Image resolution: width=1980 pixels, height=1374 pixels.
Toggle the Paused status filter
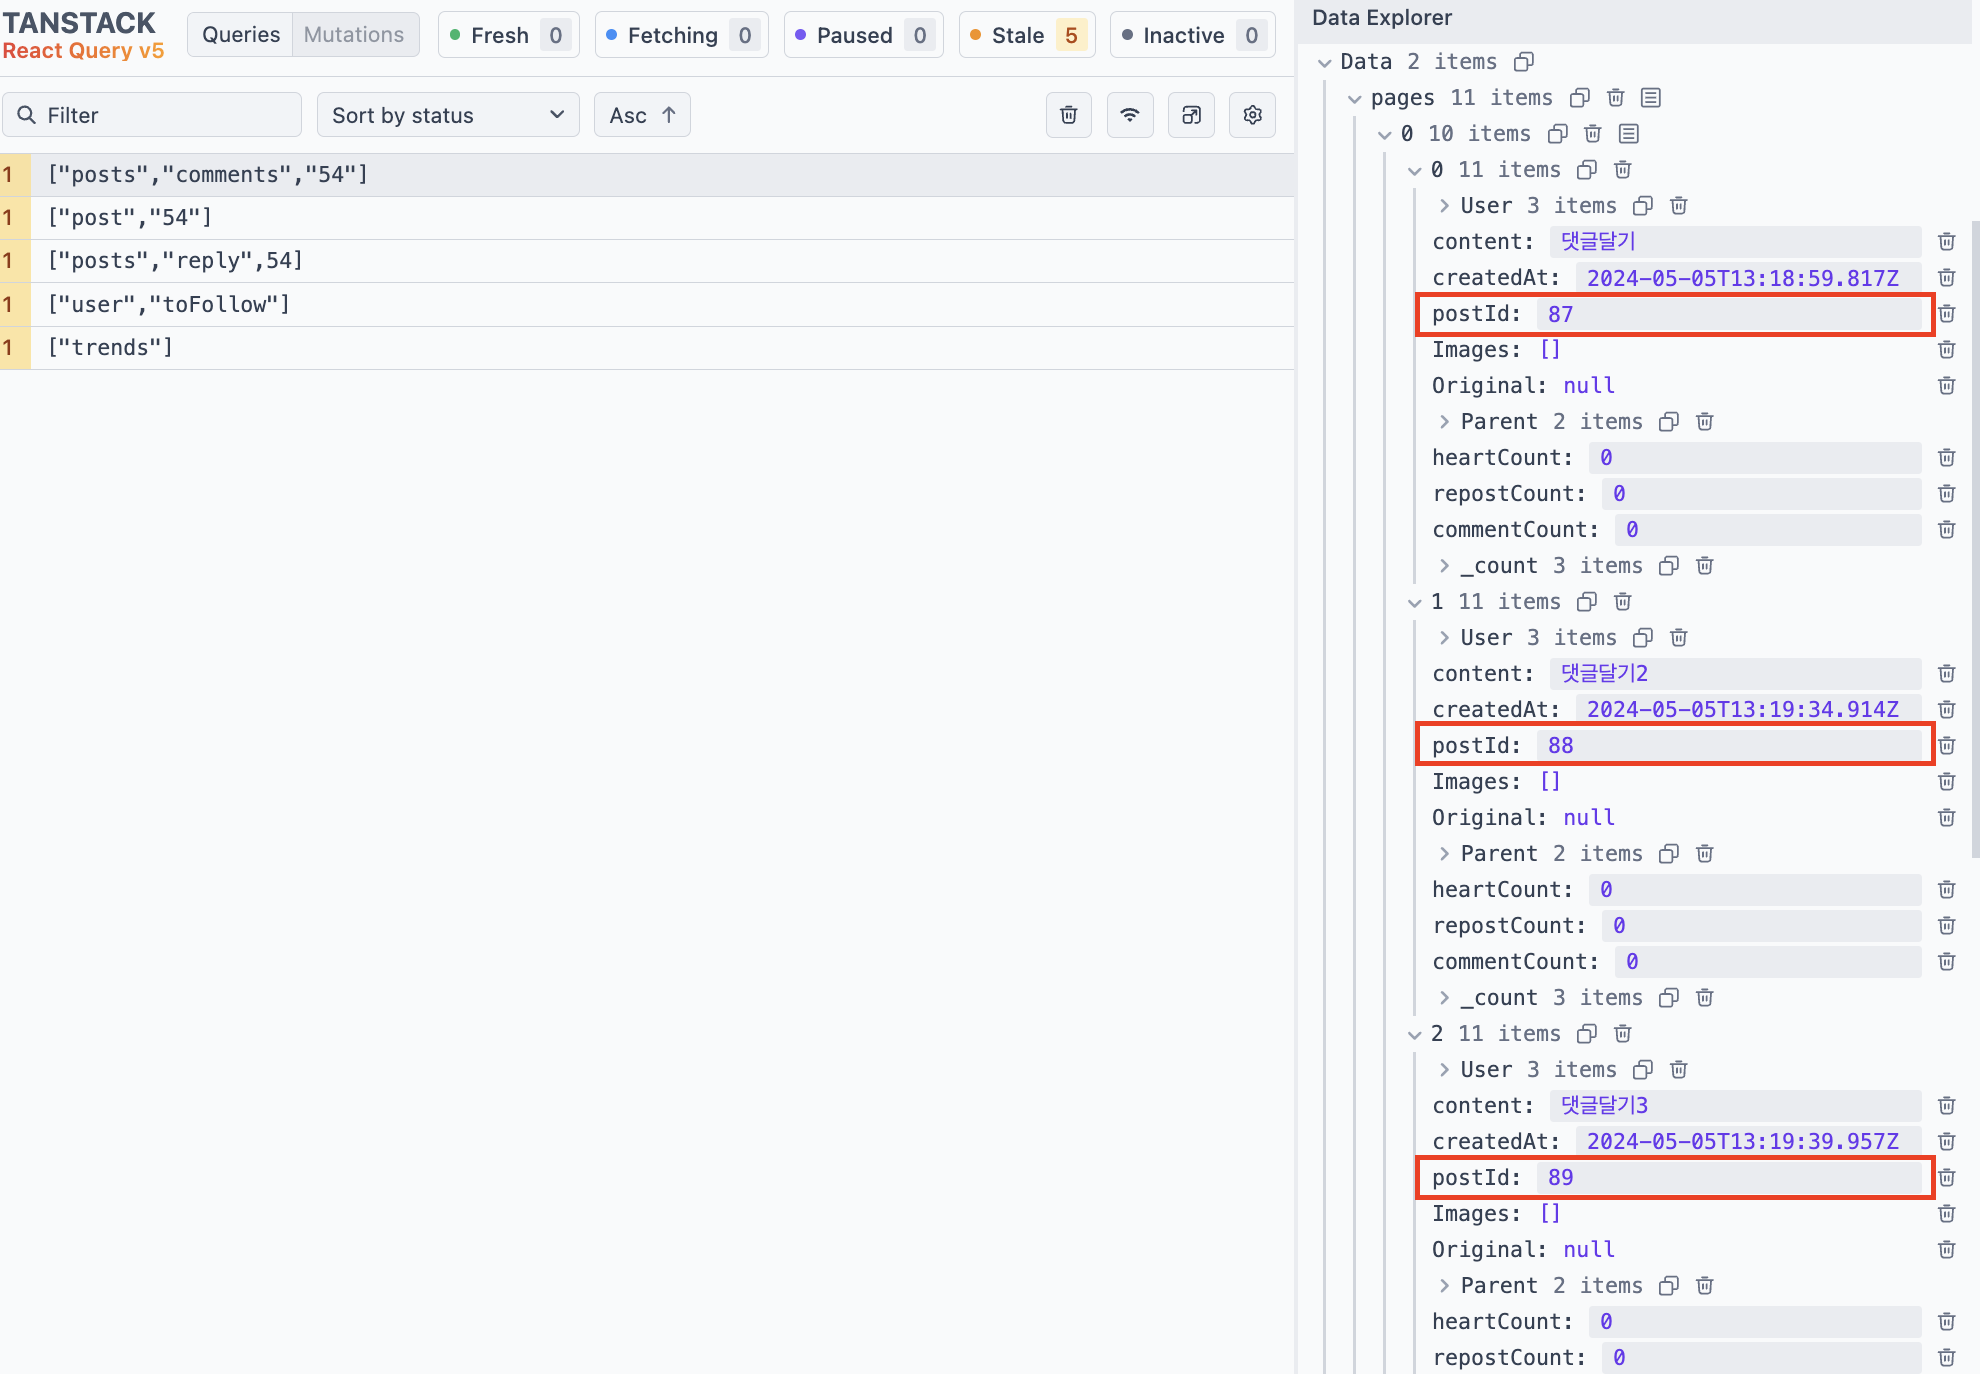coord(864,35)
